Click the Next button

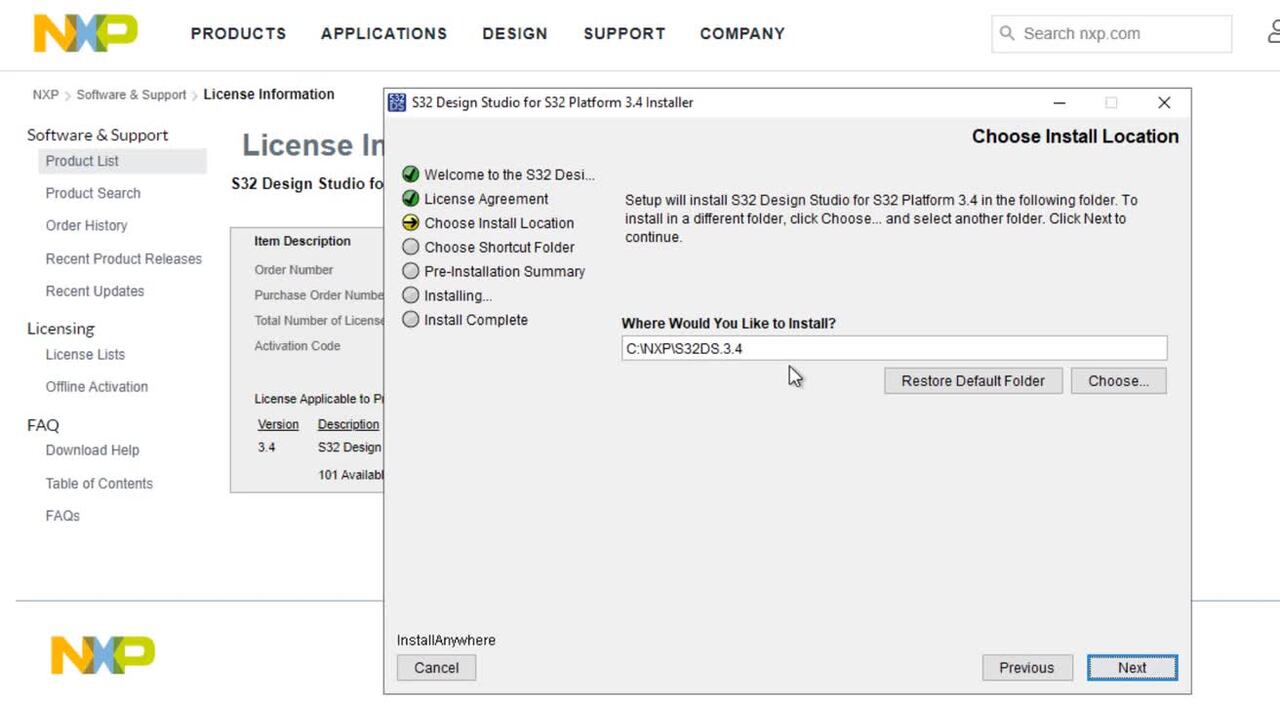coord(1132,667)
